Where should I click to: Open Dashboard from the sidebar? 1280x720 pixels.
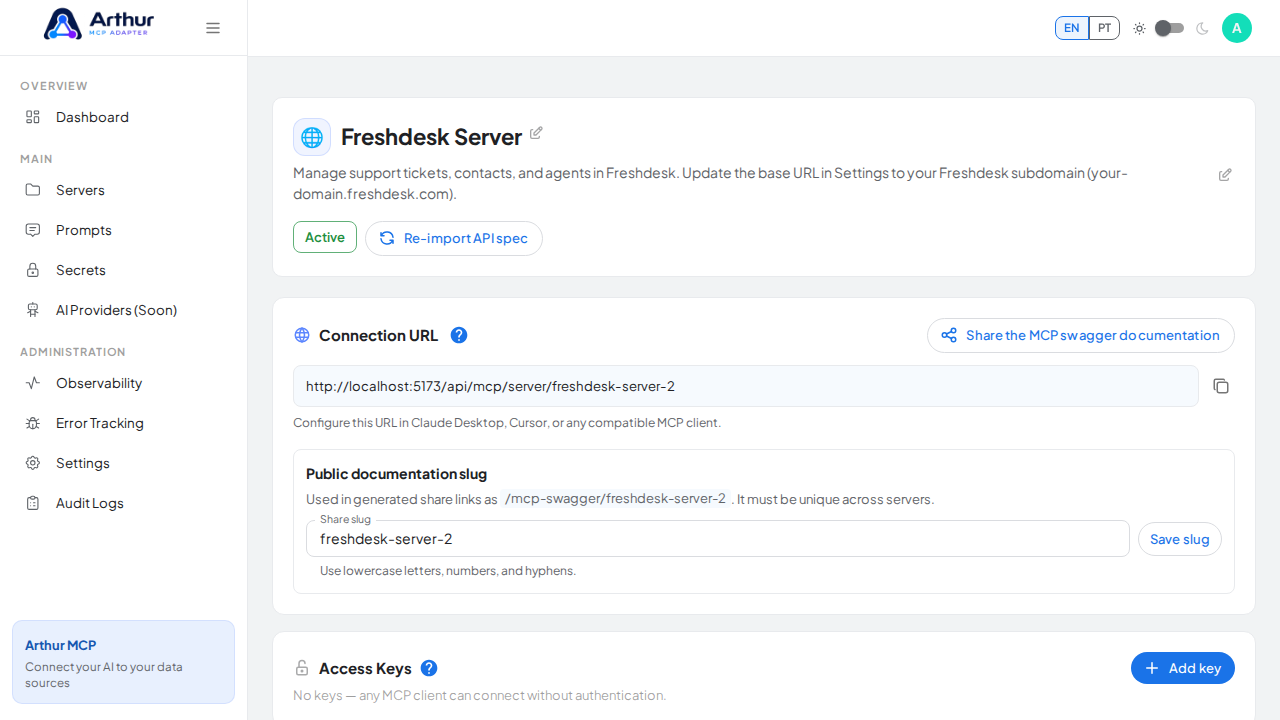tap(123, 117)
